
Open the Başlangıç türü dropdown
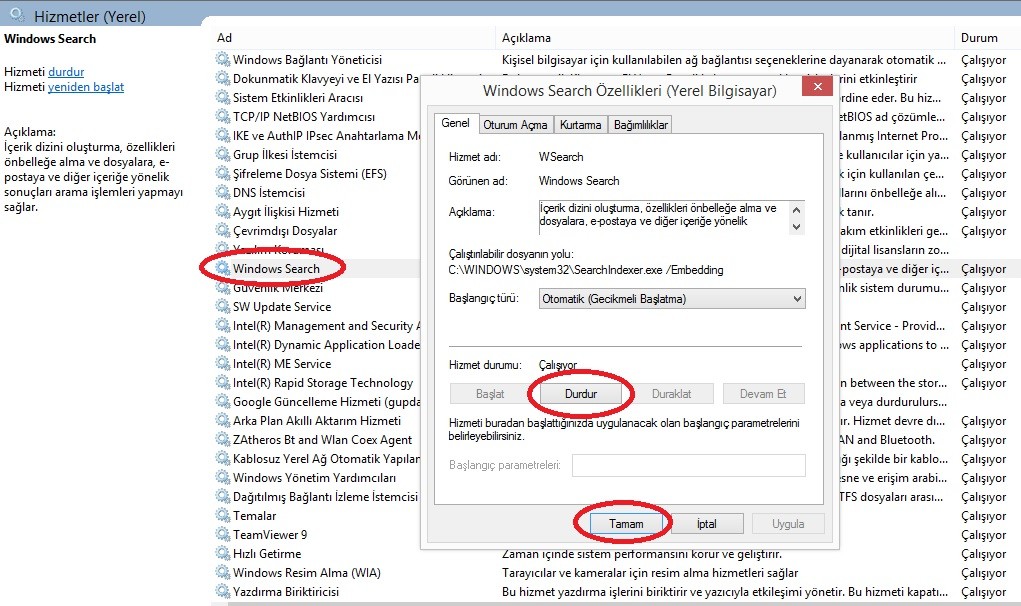[x=672, y=299]
